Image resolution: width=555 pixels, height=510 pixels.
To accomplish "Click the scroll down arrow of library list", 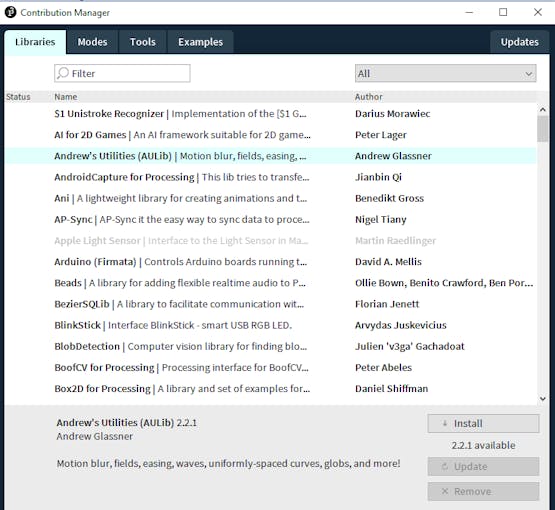I will pos(542,399).
